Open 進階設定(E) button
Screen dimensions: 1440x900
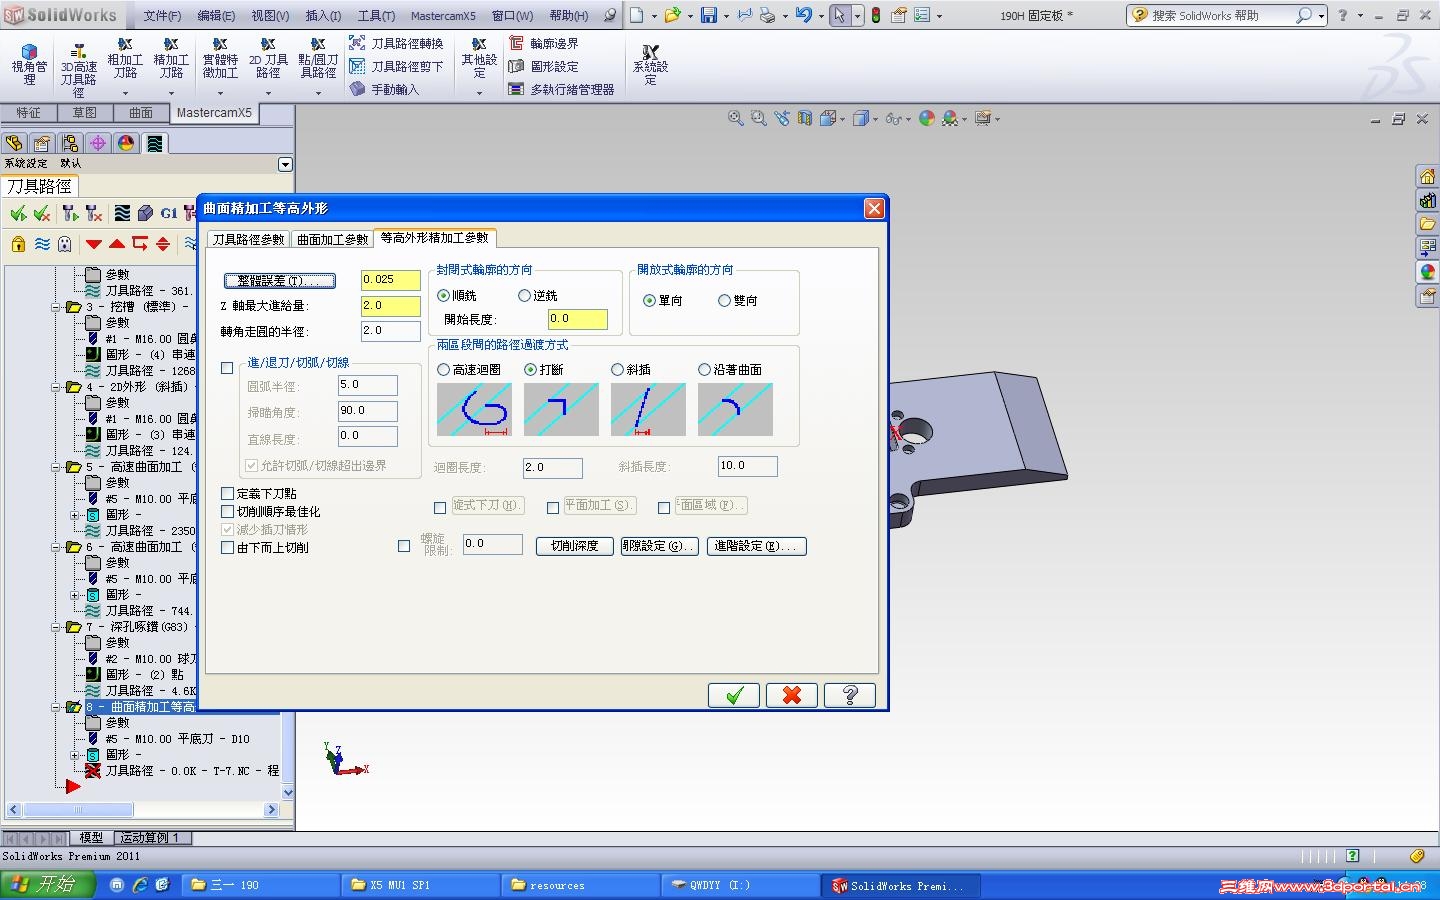coord(757,546)
